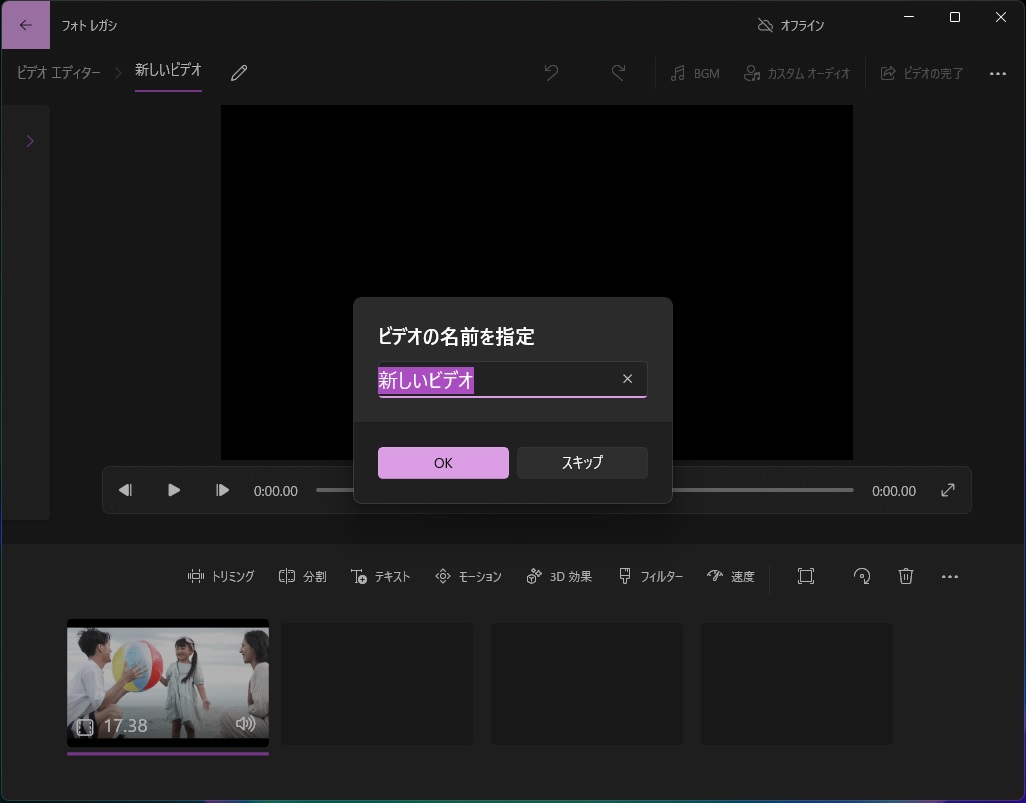Image resolution: width=1026 pixels, height=803 pixels.
Task: Select the 新しいビデオ tab
Action: (167, 70)
